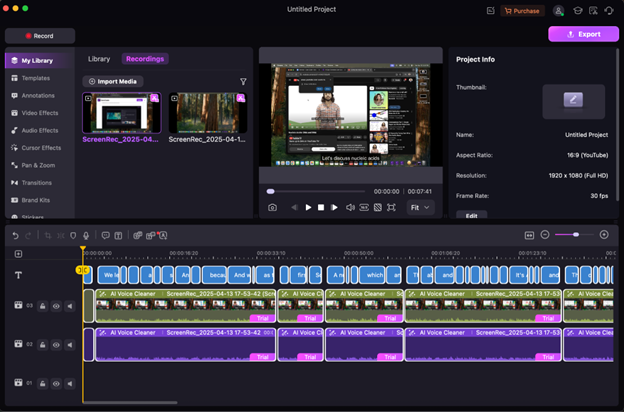Click the Export button
Image resolution: width=624 pixels, height=412 pixels.
coord(583,34)
